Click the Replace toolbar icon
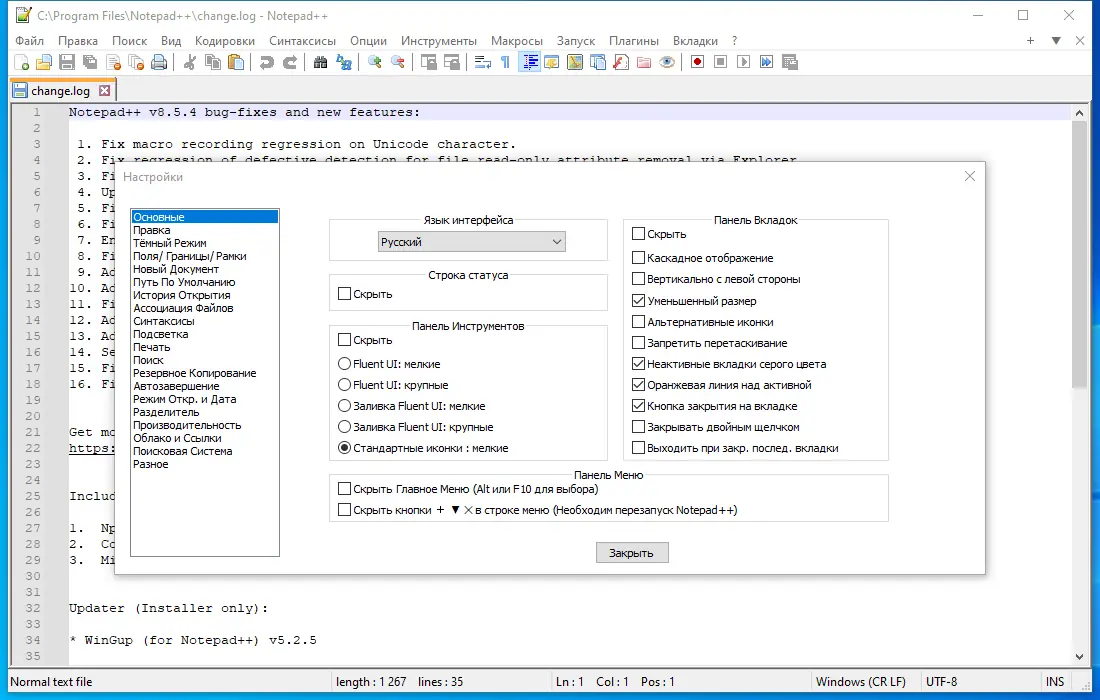 coord(344,62)
